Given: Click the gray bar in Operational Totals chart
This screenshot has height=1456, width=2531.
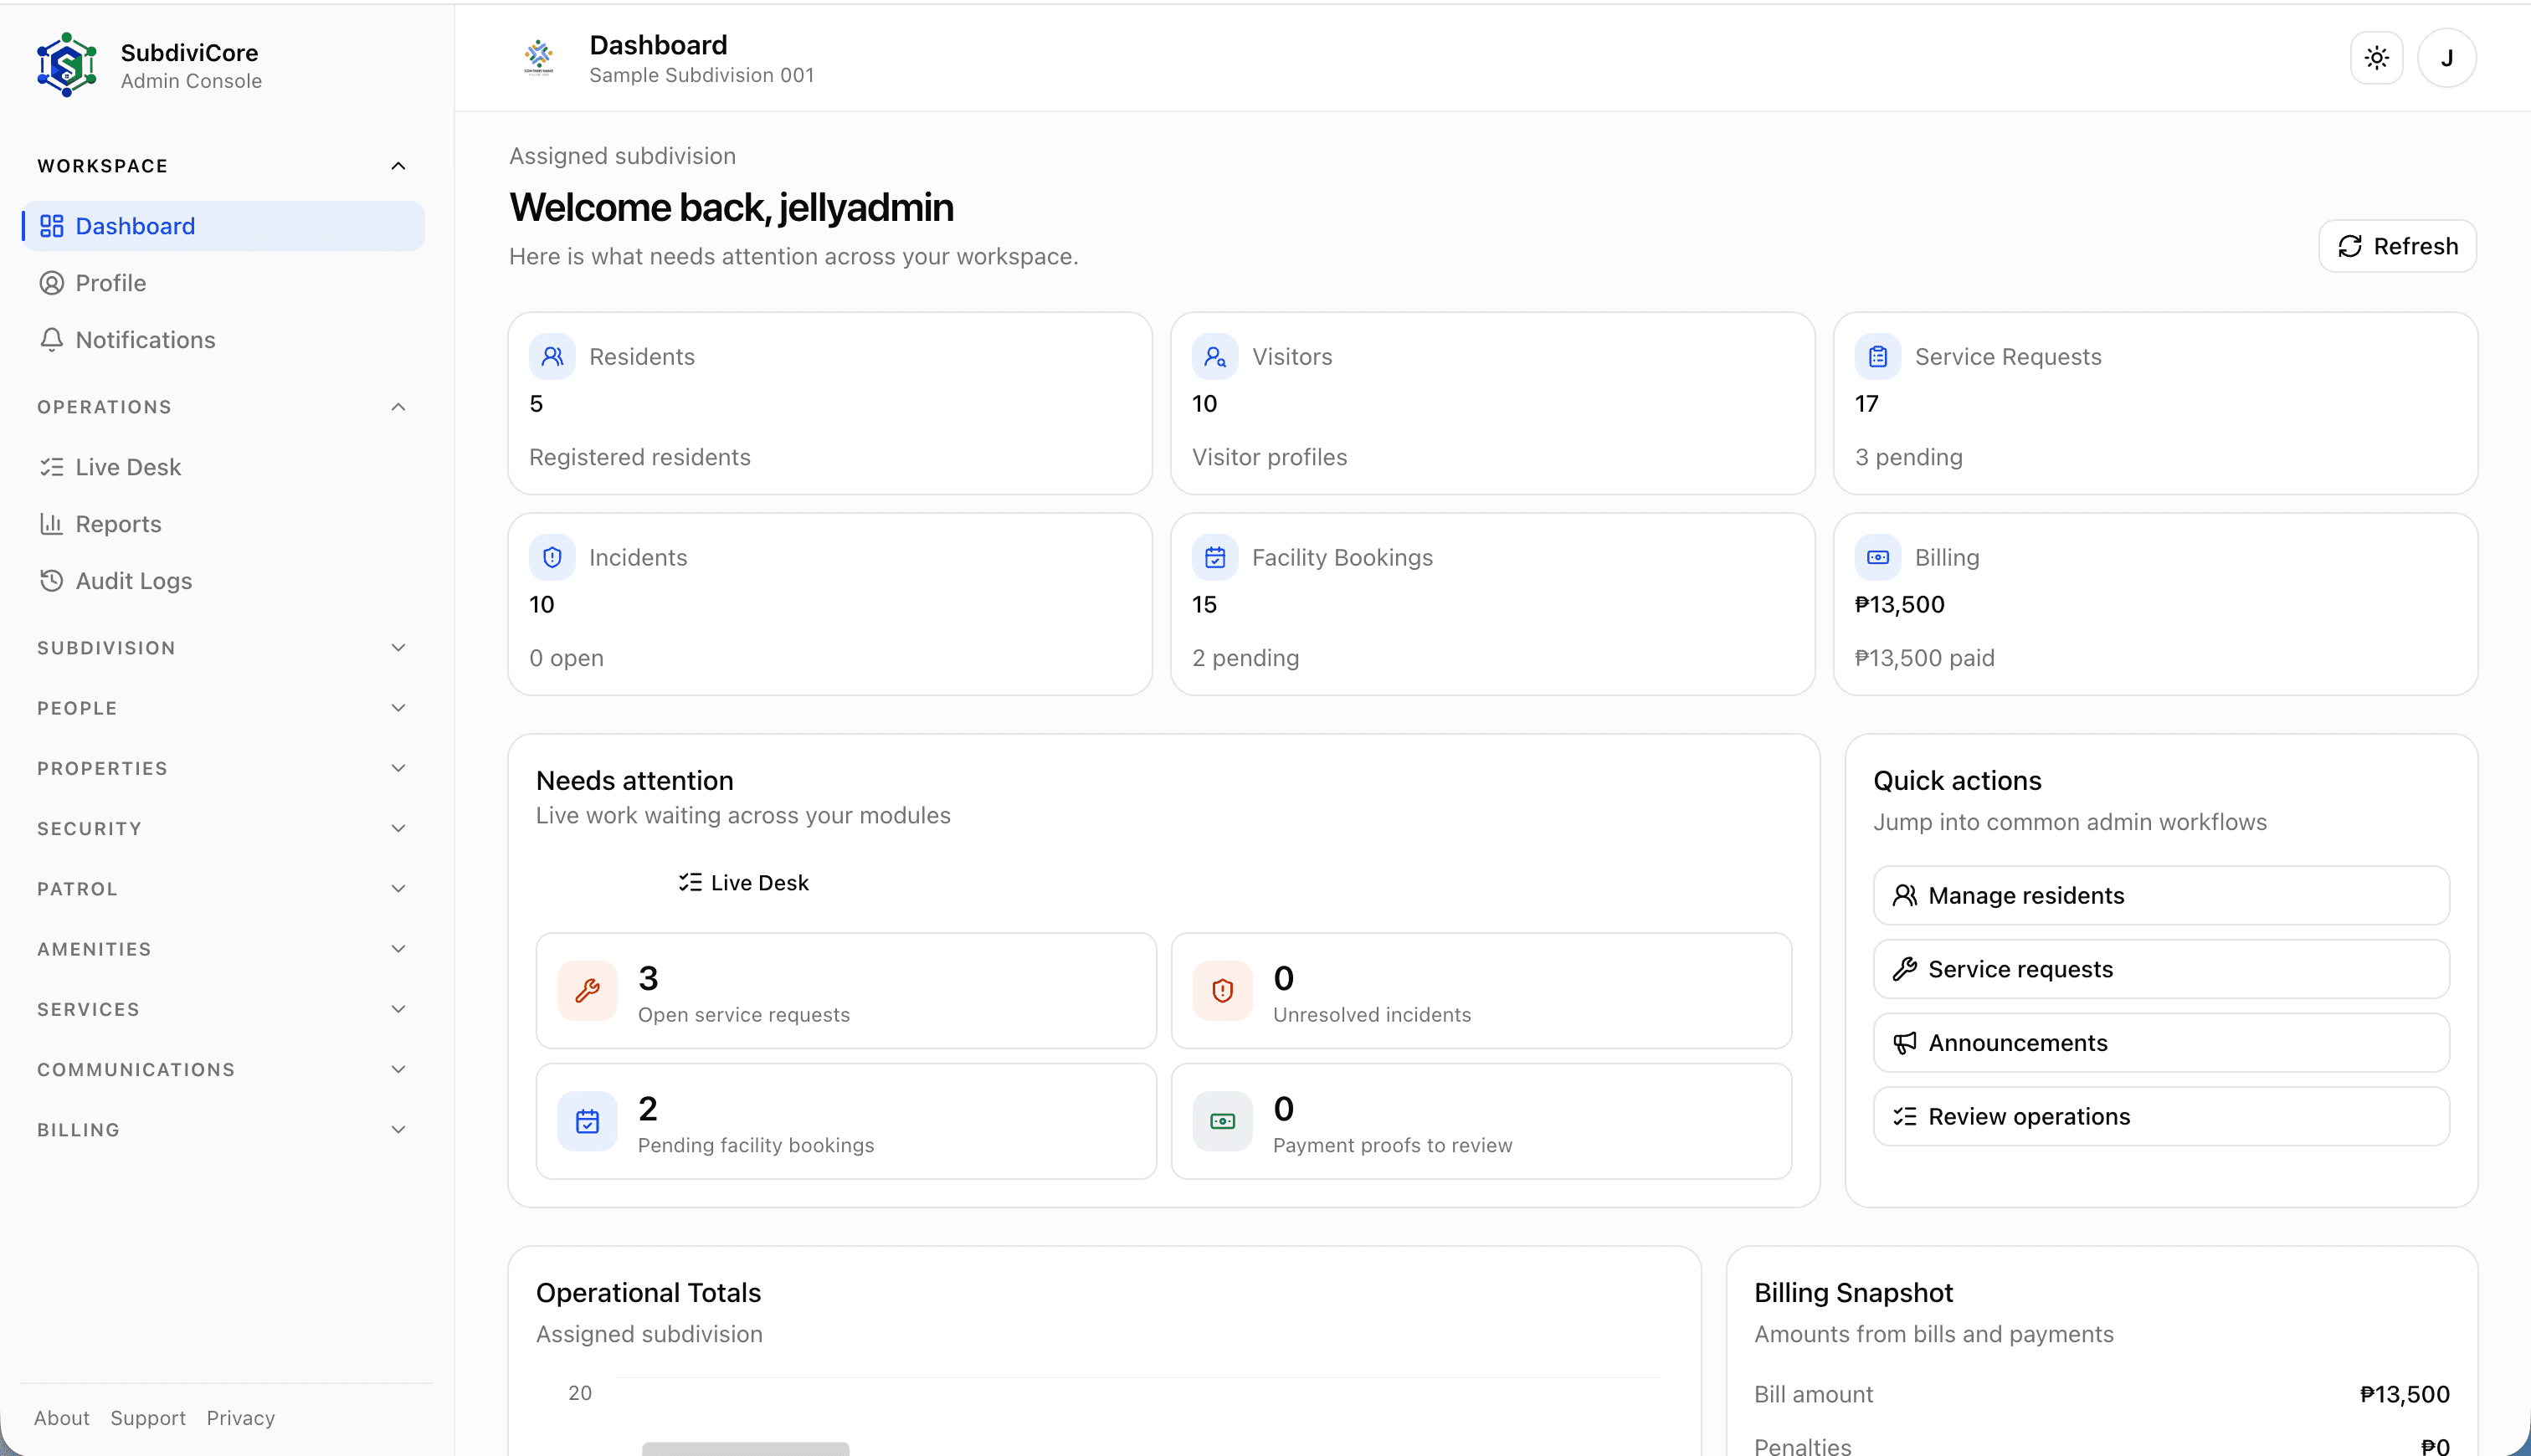Looking at the screenshot, I should point(745,1449).
